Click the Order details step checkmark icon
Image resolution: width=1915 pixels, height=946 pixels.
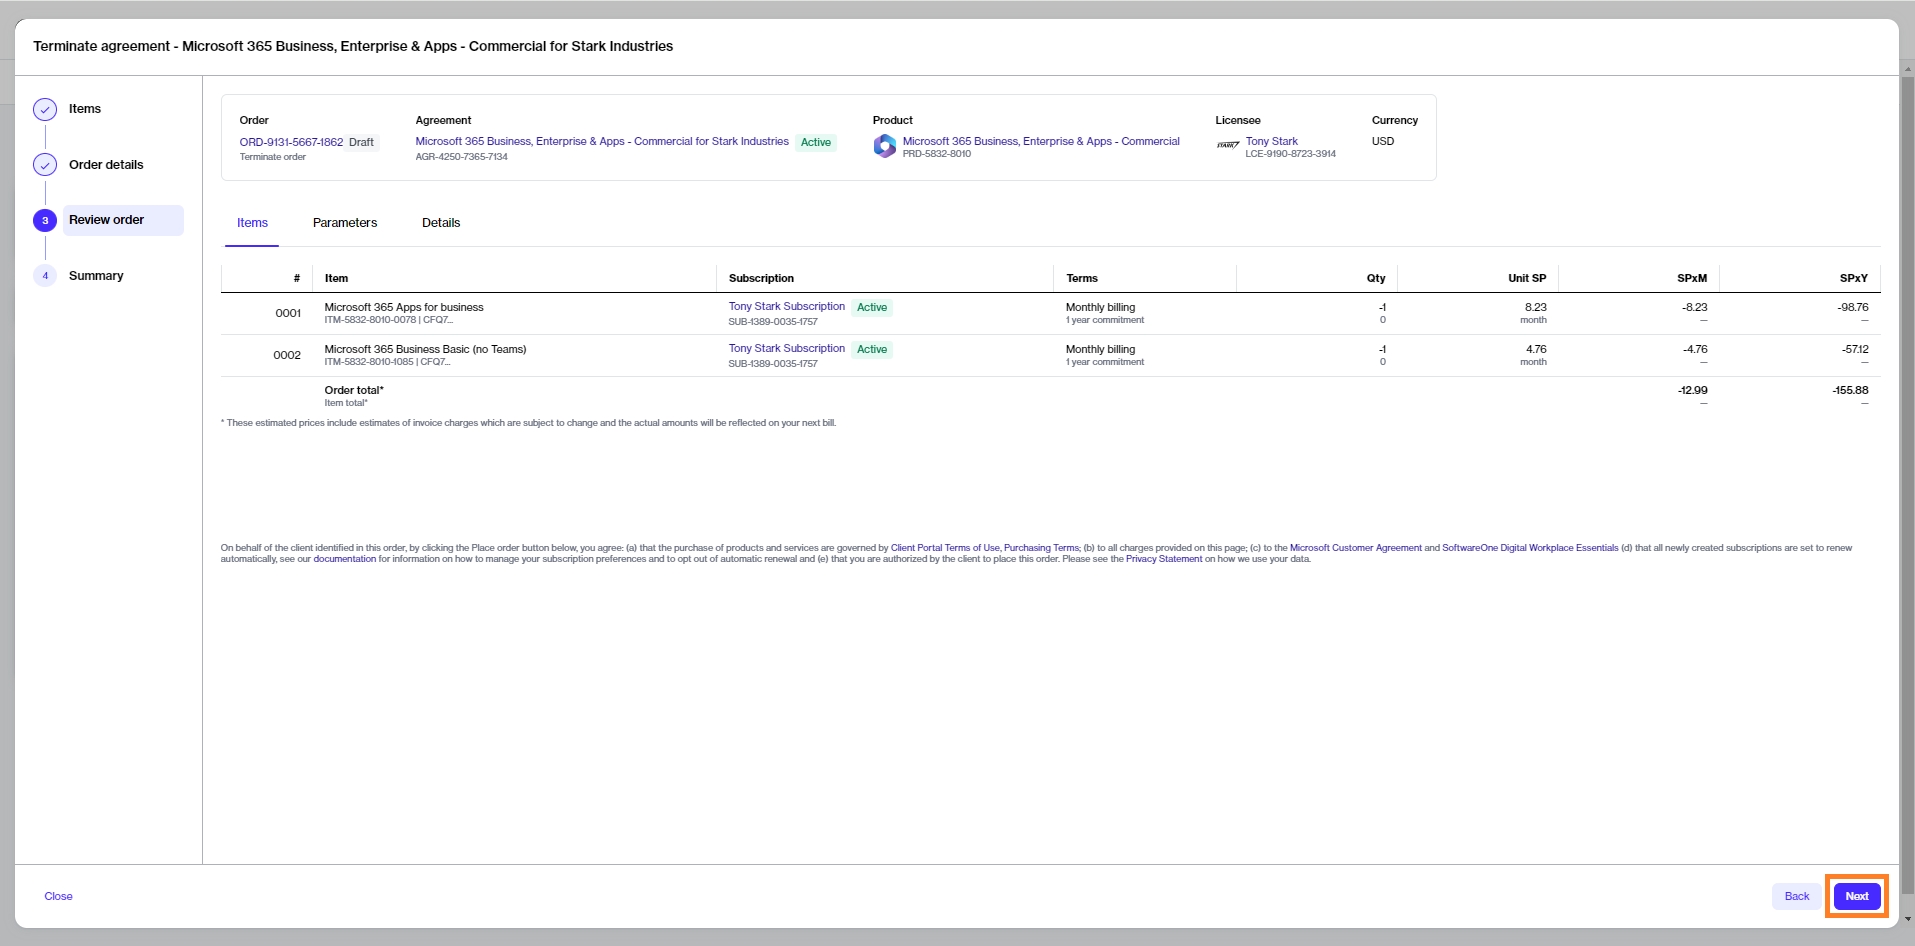[x=45, y=165]
